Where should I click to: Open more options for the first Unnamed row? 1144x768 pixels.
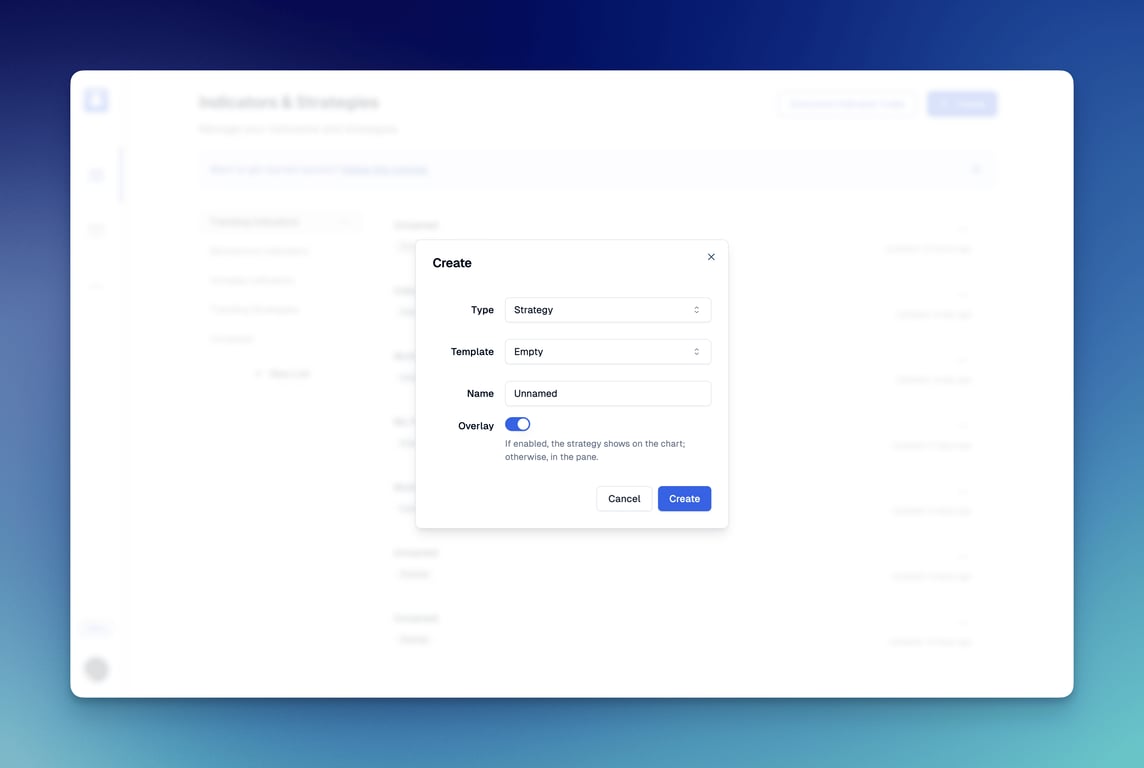click(x=963, y=229)
